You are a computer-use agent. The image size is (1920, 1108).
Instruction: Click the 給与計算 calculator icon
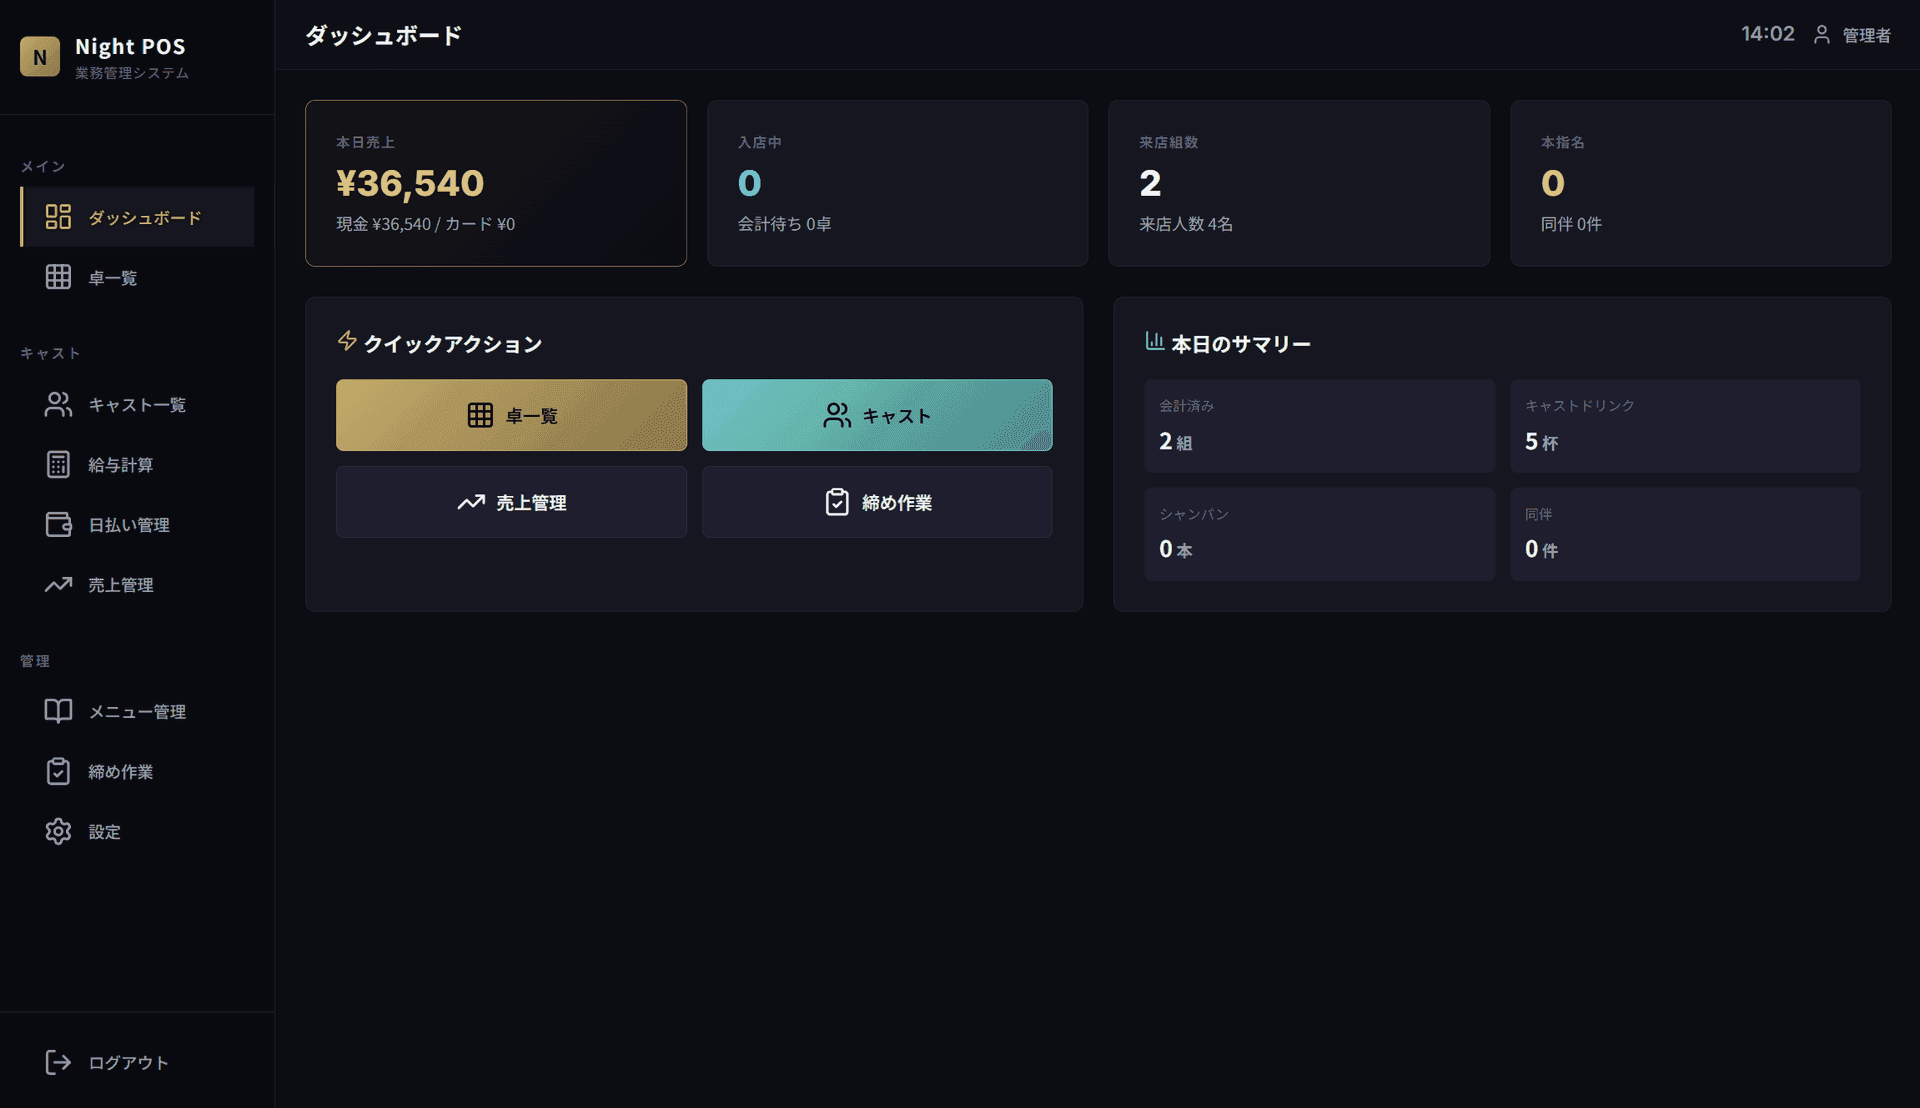point(58,464)
